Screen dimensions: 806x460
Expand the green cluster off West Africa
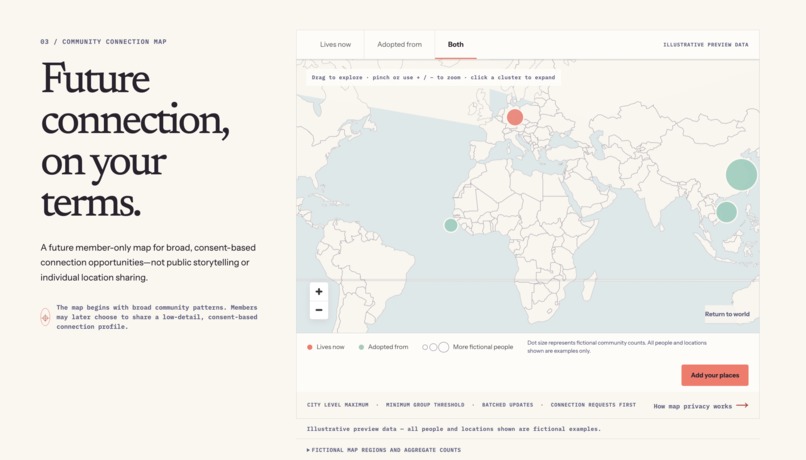pyautogui.click(x=451, y=225)
